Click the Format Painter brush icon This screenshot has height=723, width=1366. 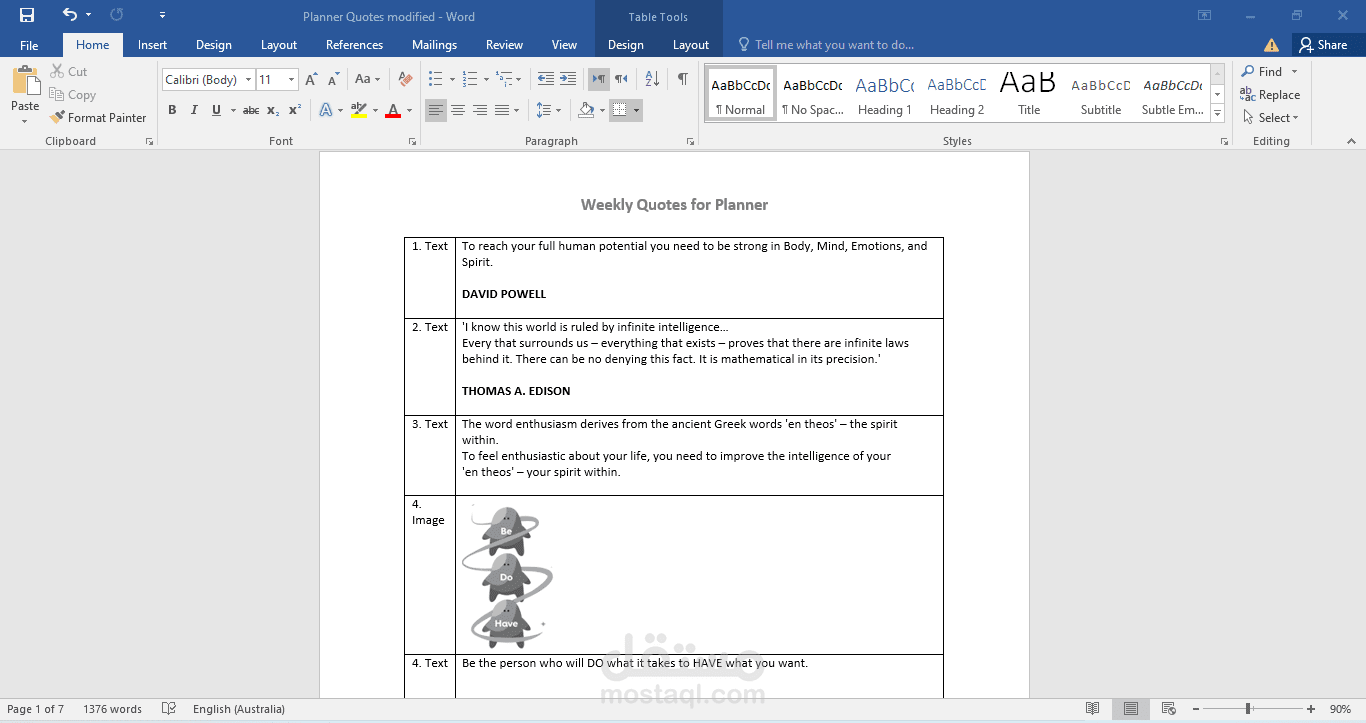[x=57, y=117]
